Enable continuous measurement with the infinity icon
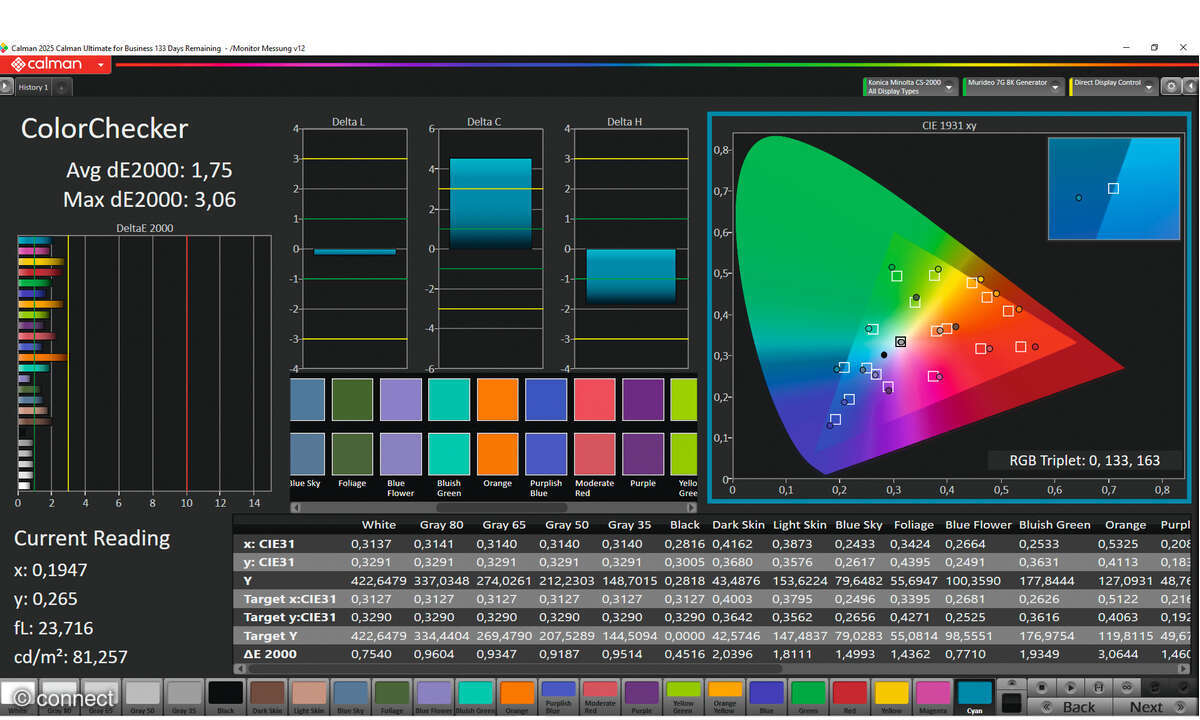The width and height of the screenshot is (1200, 720). pyautogui.click(x=1127, y=686)
